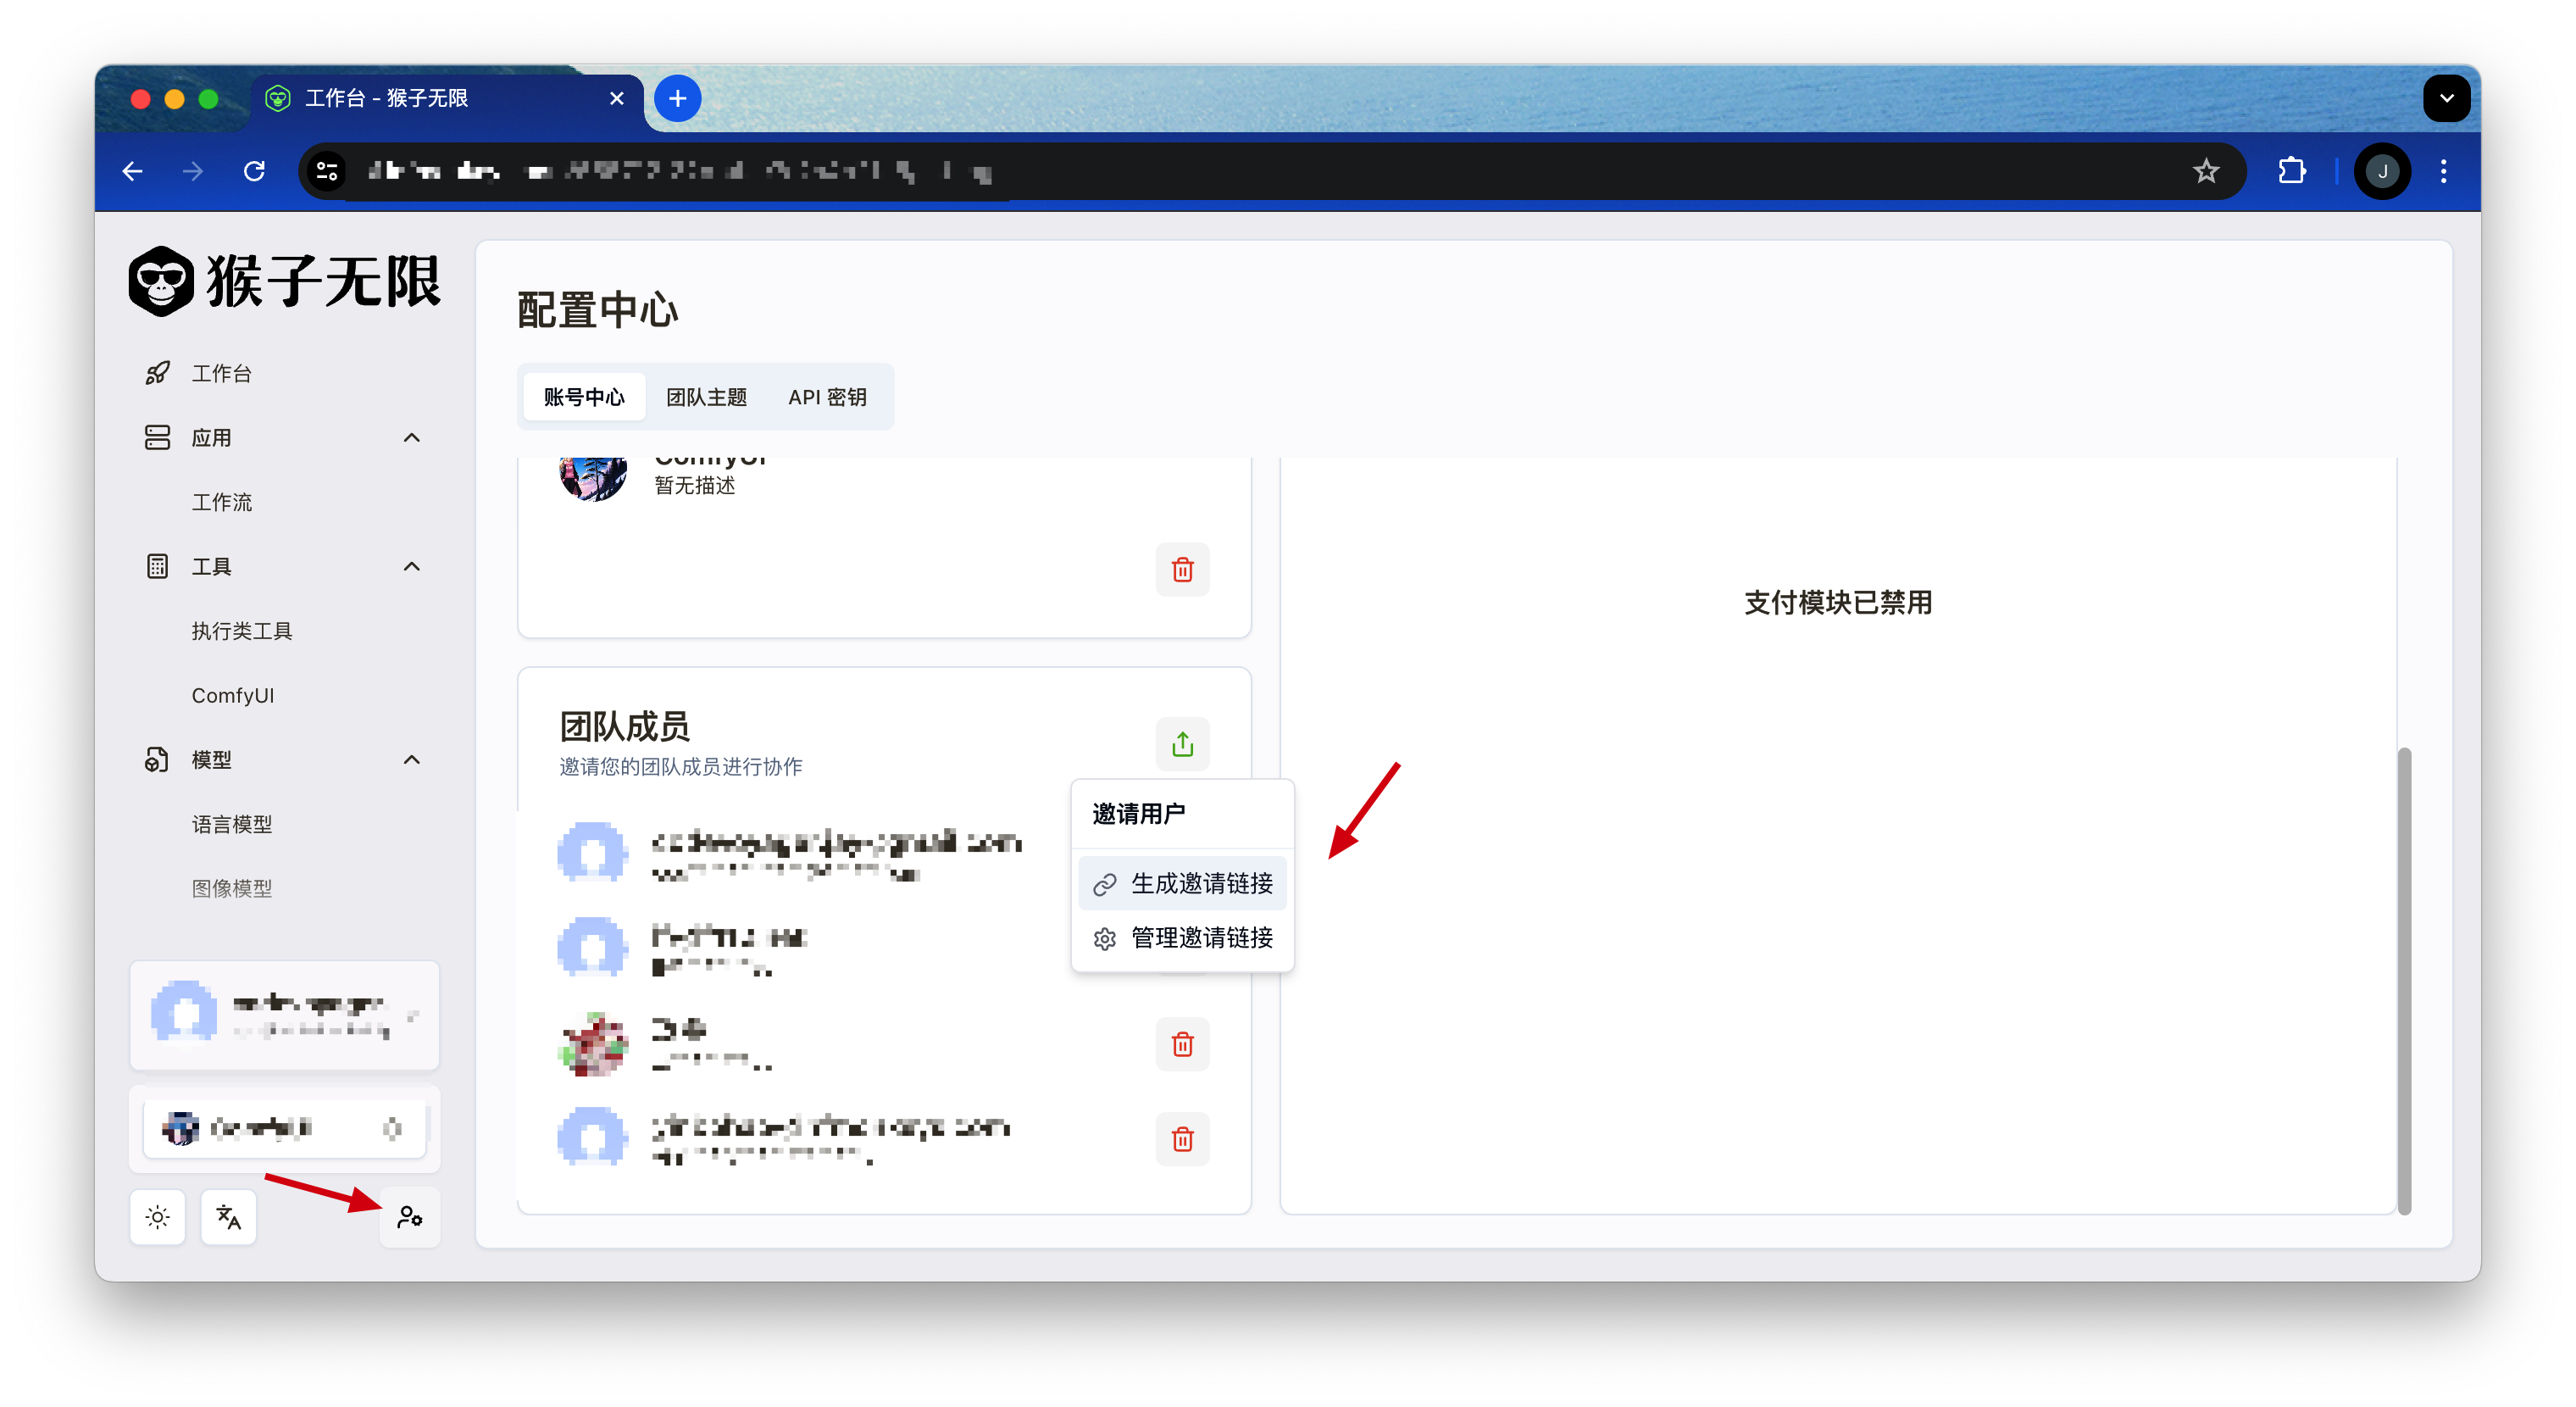The image size is (2576, 1407).
Task: Open 语言模型 in the sidebar
Action: [232, 824]
